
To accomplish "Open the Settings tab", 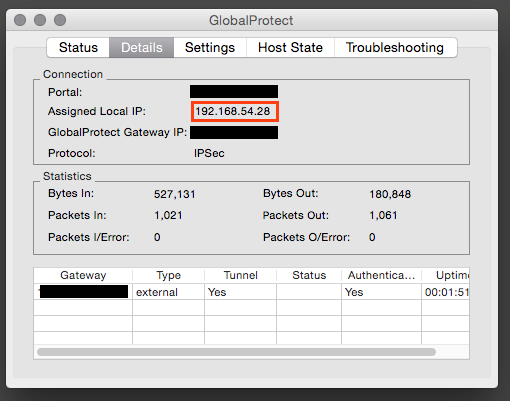I will (x=210, y=48).
